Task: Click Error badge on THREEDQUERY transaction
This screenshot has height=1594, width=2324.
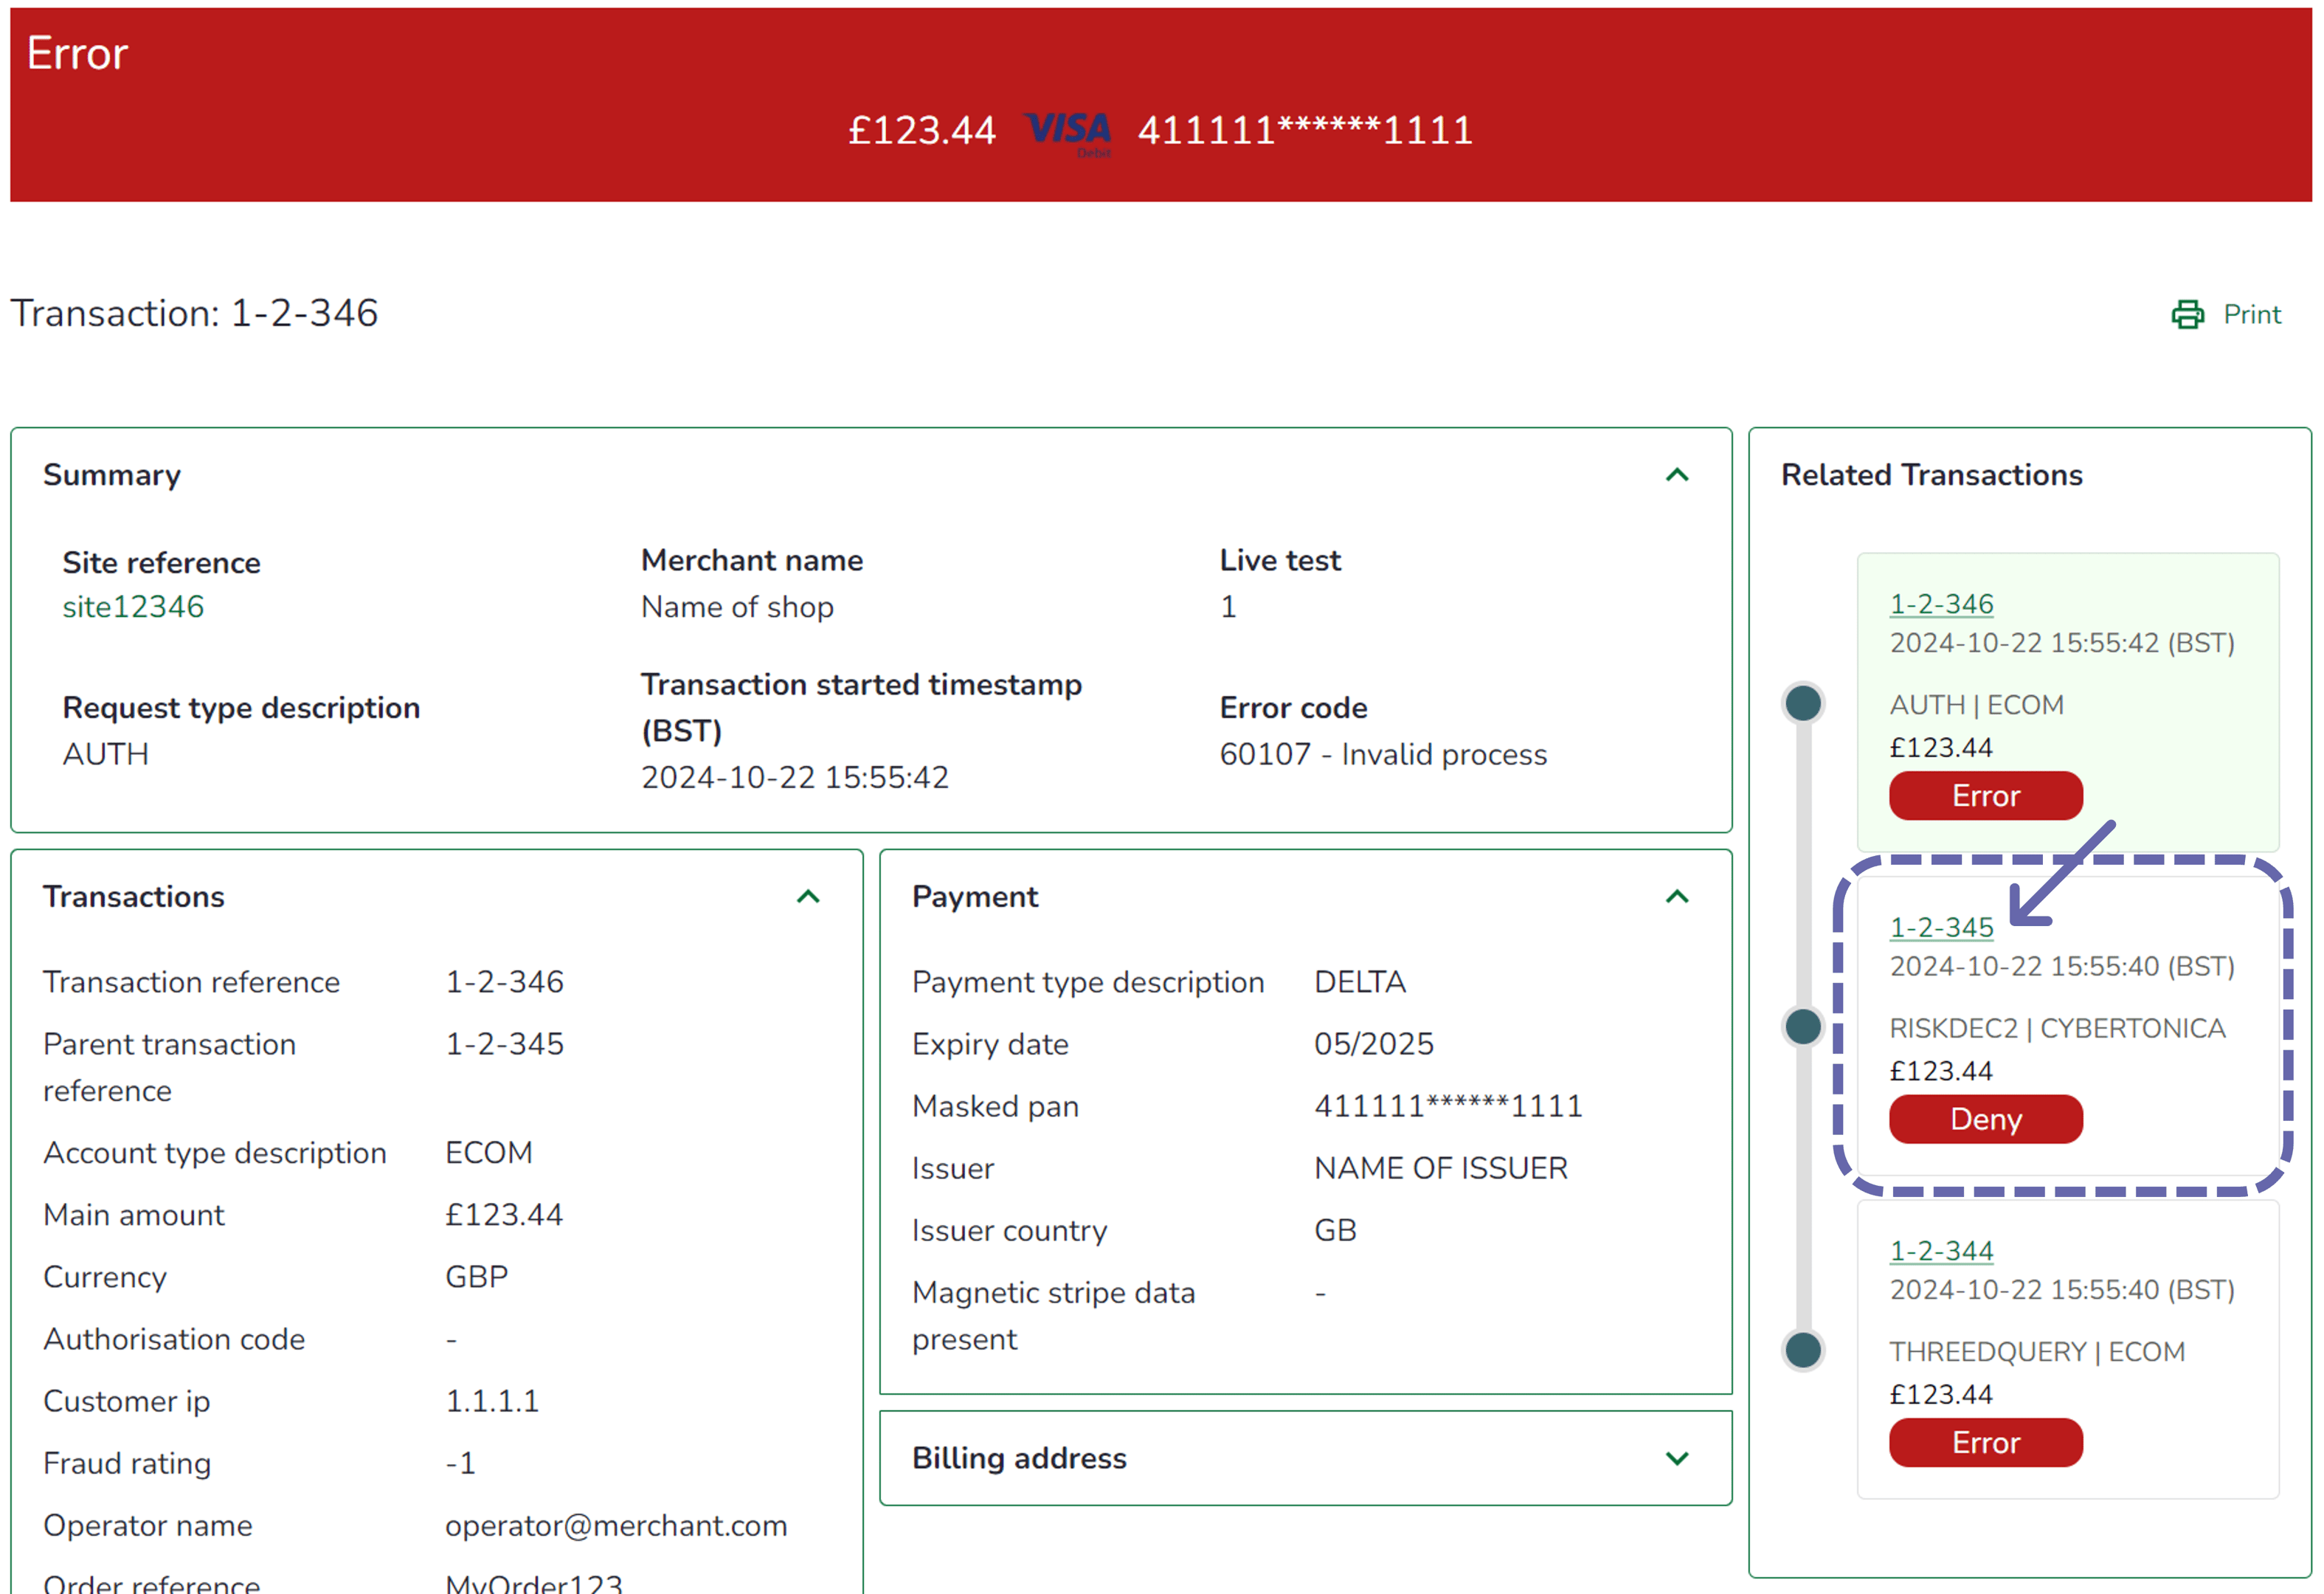Action: 1985,1442
